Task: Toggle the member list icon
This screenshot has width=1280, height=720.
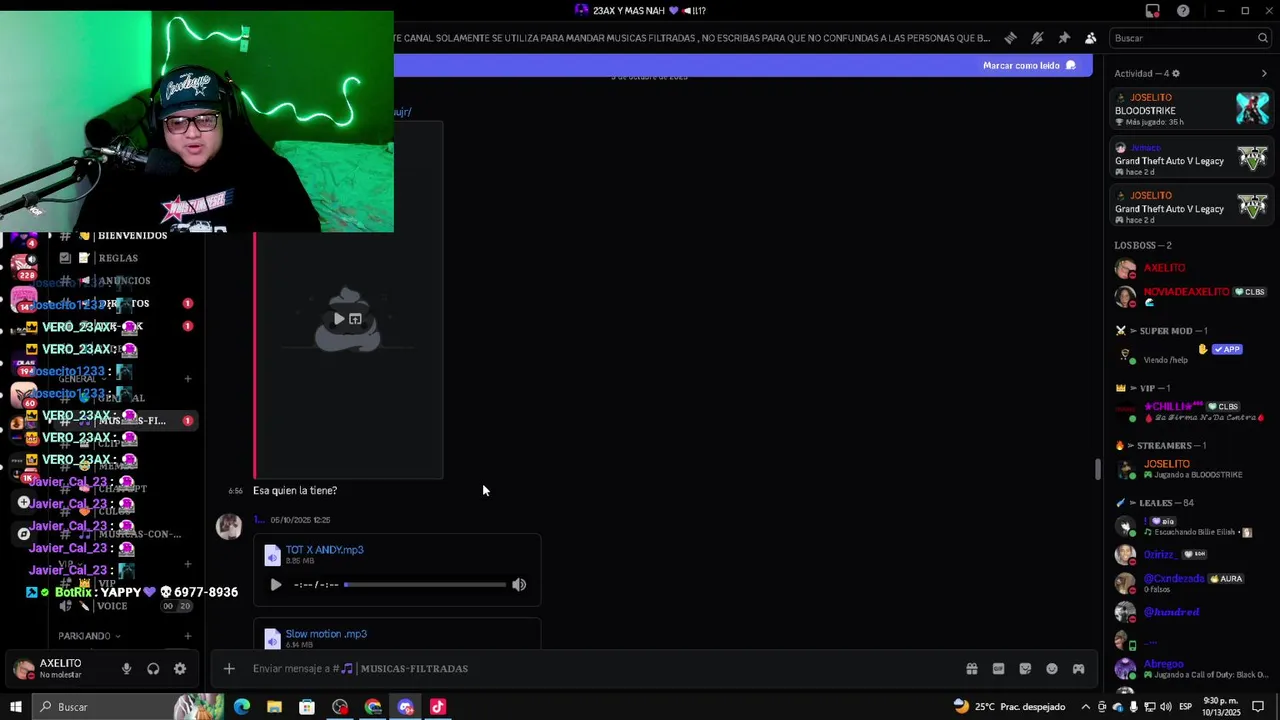Action: click(1090, 38)
